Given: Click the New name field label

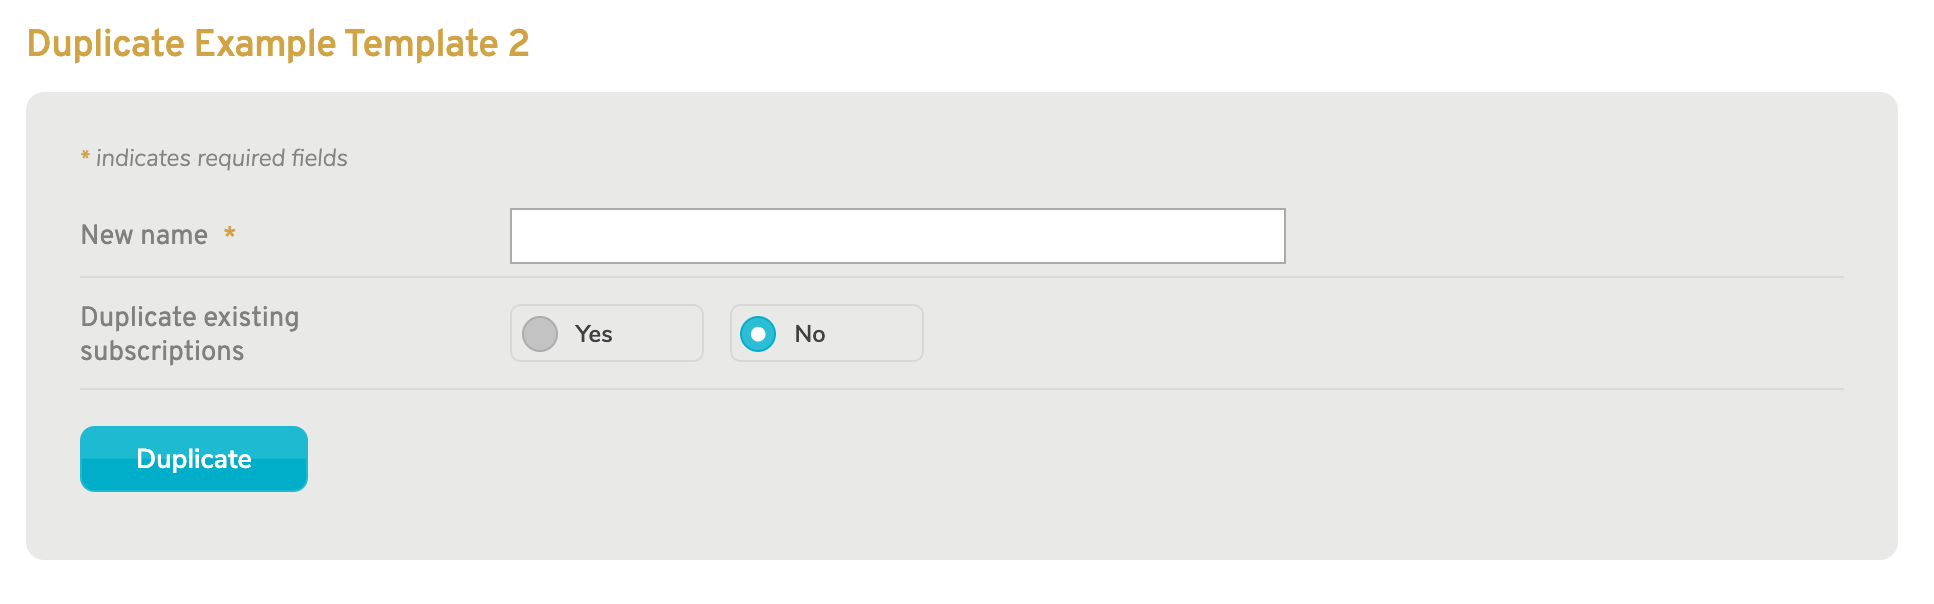Looking at the screenshot, I should click(x=144, y=234).
